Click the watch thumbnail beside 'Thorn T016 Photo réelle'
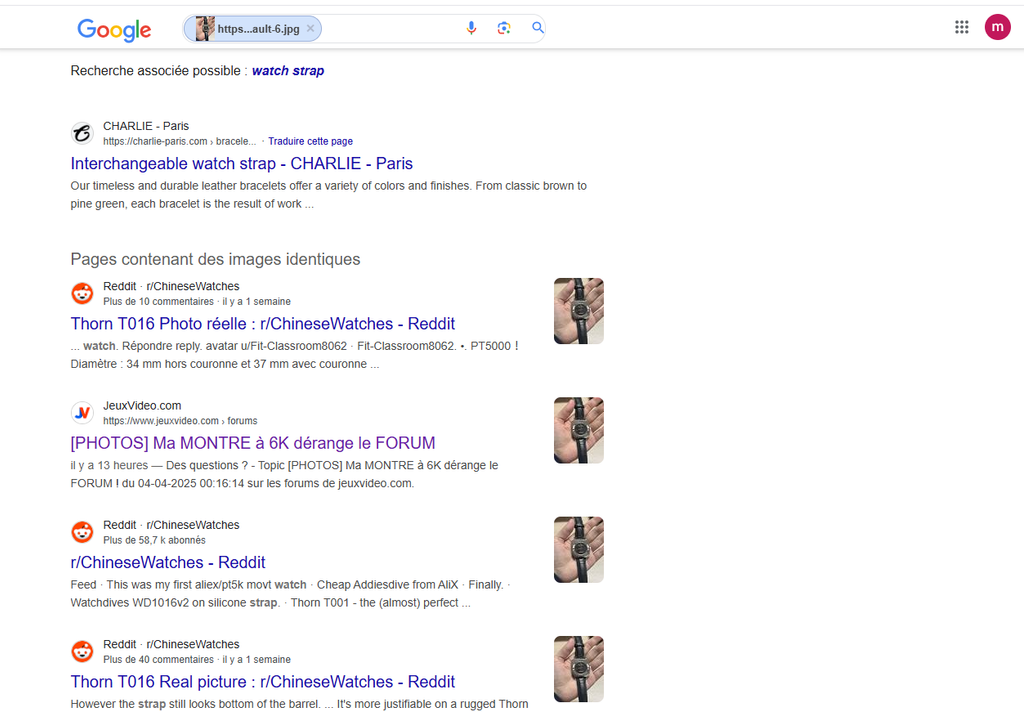 coord(578,311)
